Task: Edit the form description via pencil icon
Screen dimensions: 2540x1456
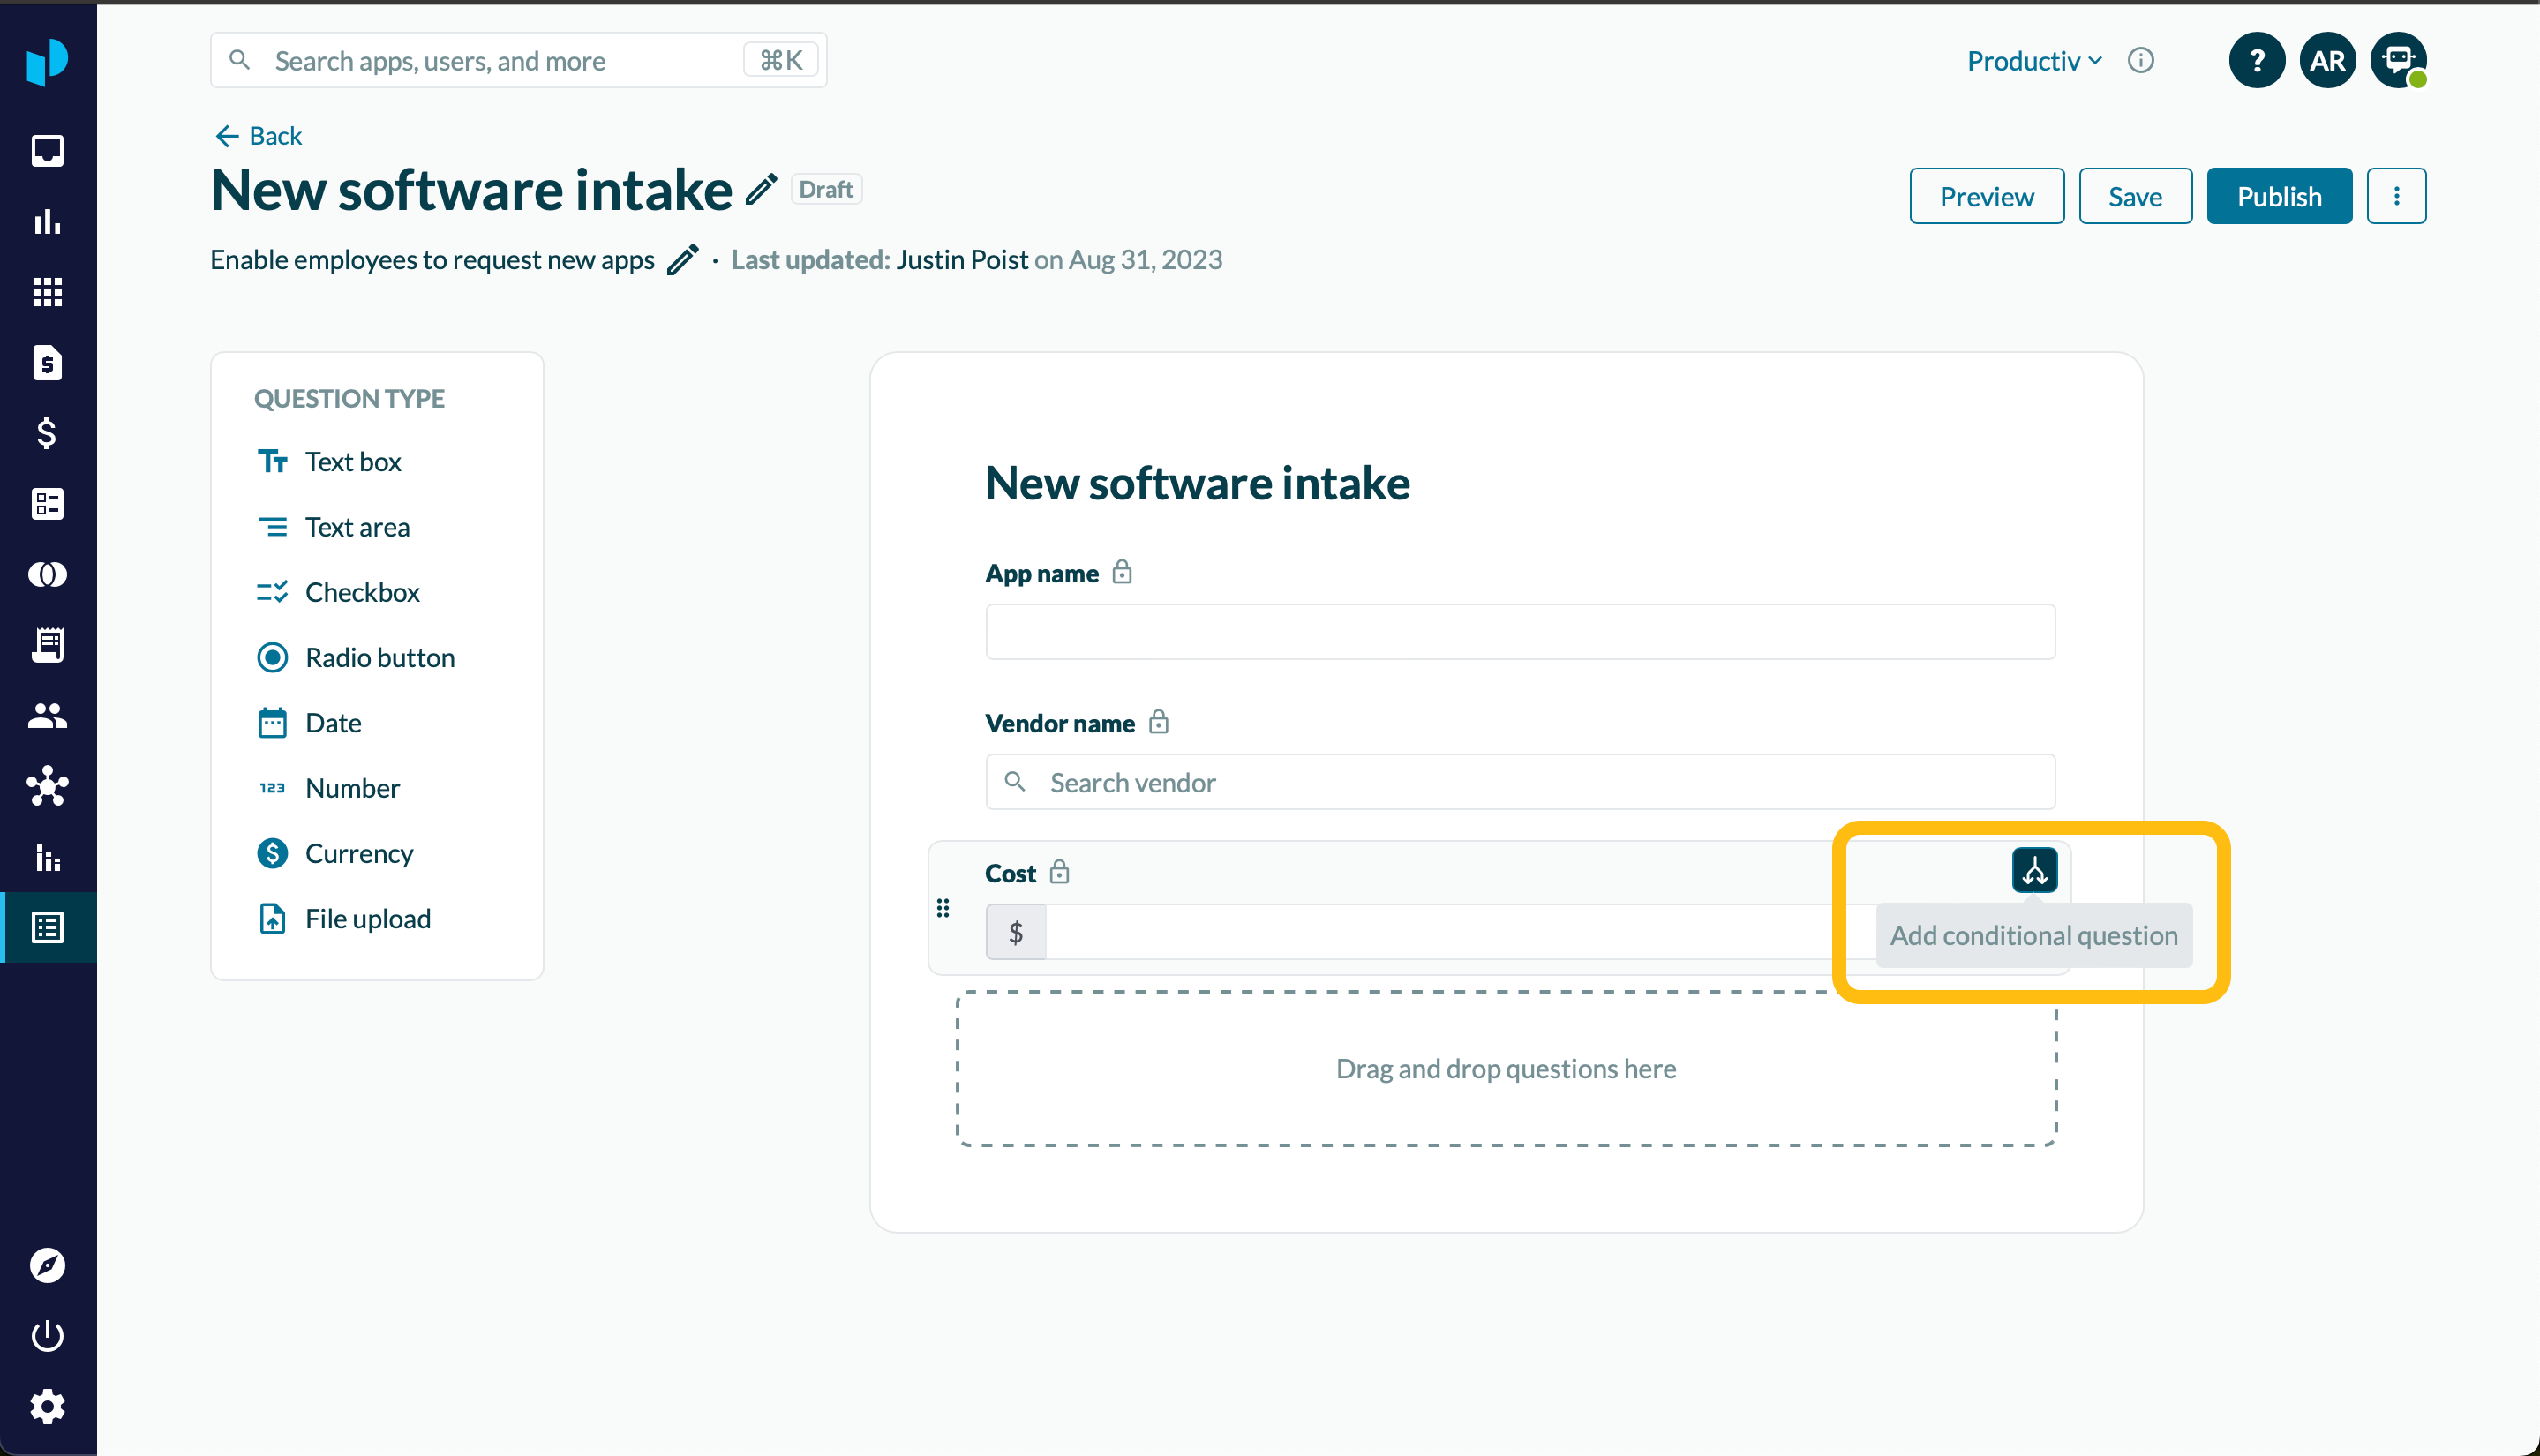Action: point(682,260)
